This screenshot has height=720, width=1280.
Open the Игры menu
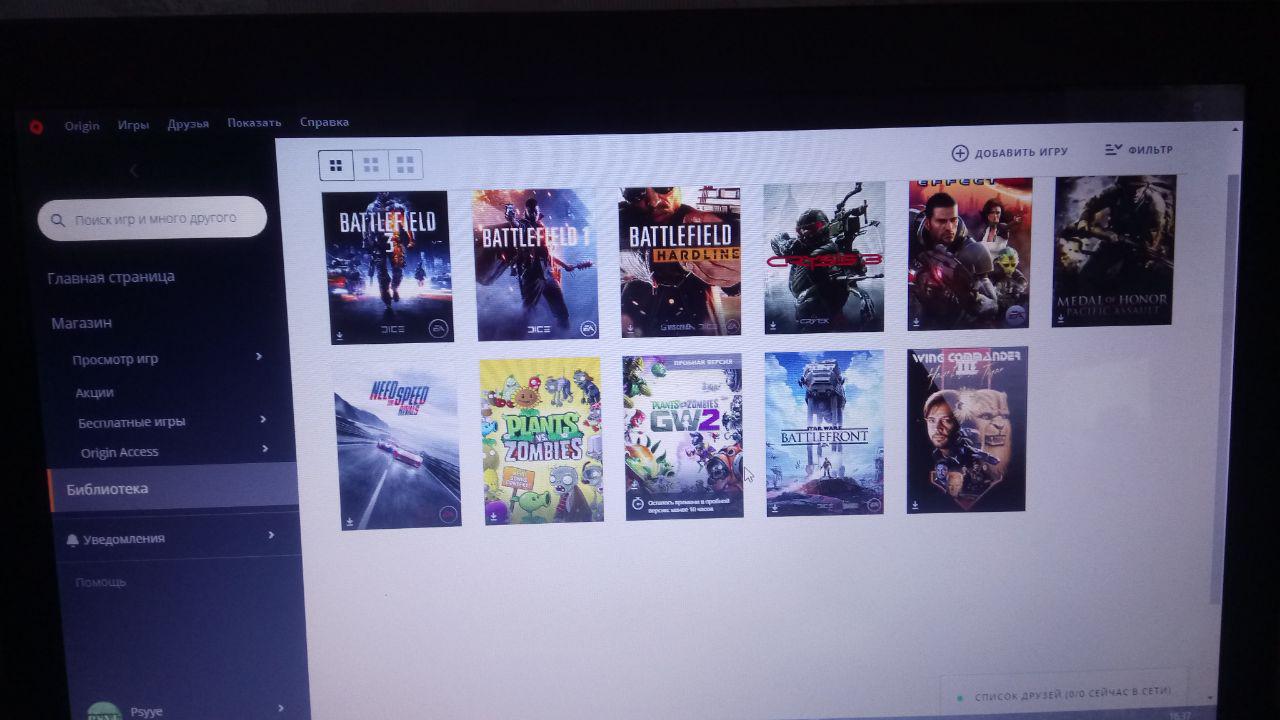tap(133, 125)
